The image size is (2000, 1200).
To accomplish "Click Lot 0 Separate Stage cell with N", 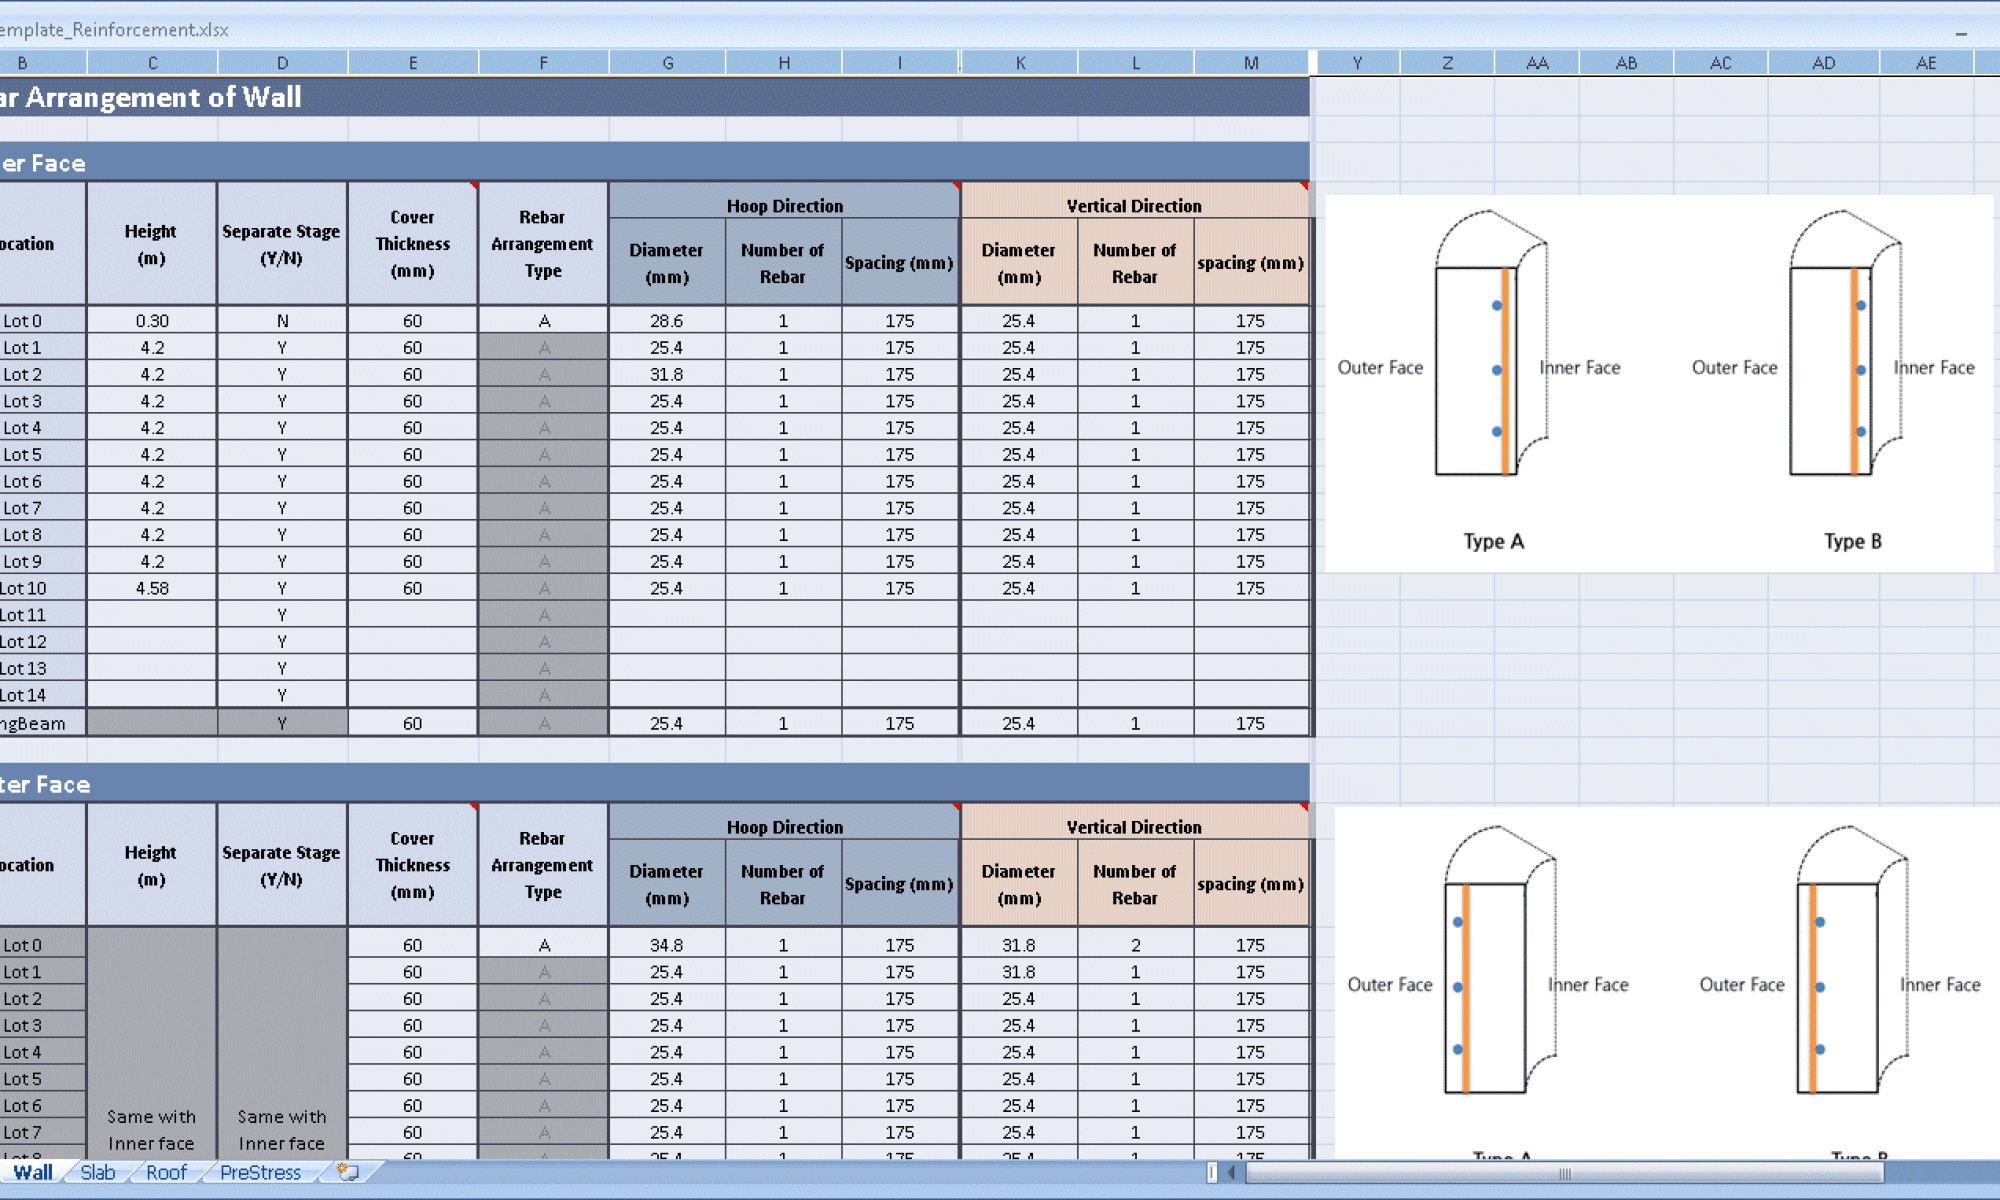I will click(282, 321).
